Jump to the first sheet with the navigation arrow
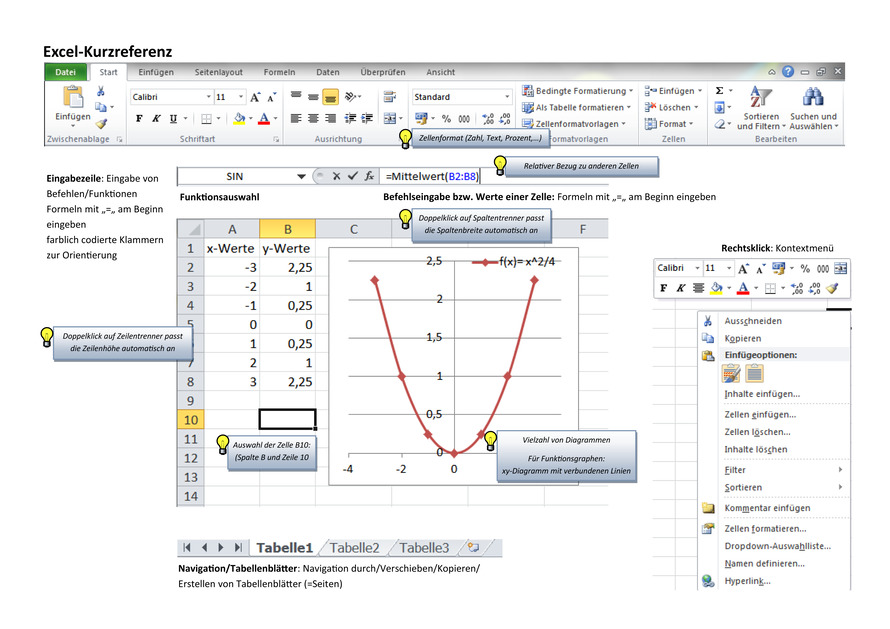Image resolution: width=890 pixels, height=629 pixels. point(187,547)
